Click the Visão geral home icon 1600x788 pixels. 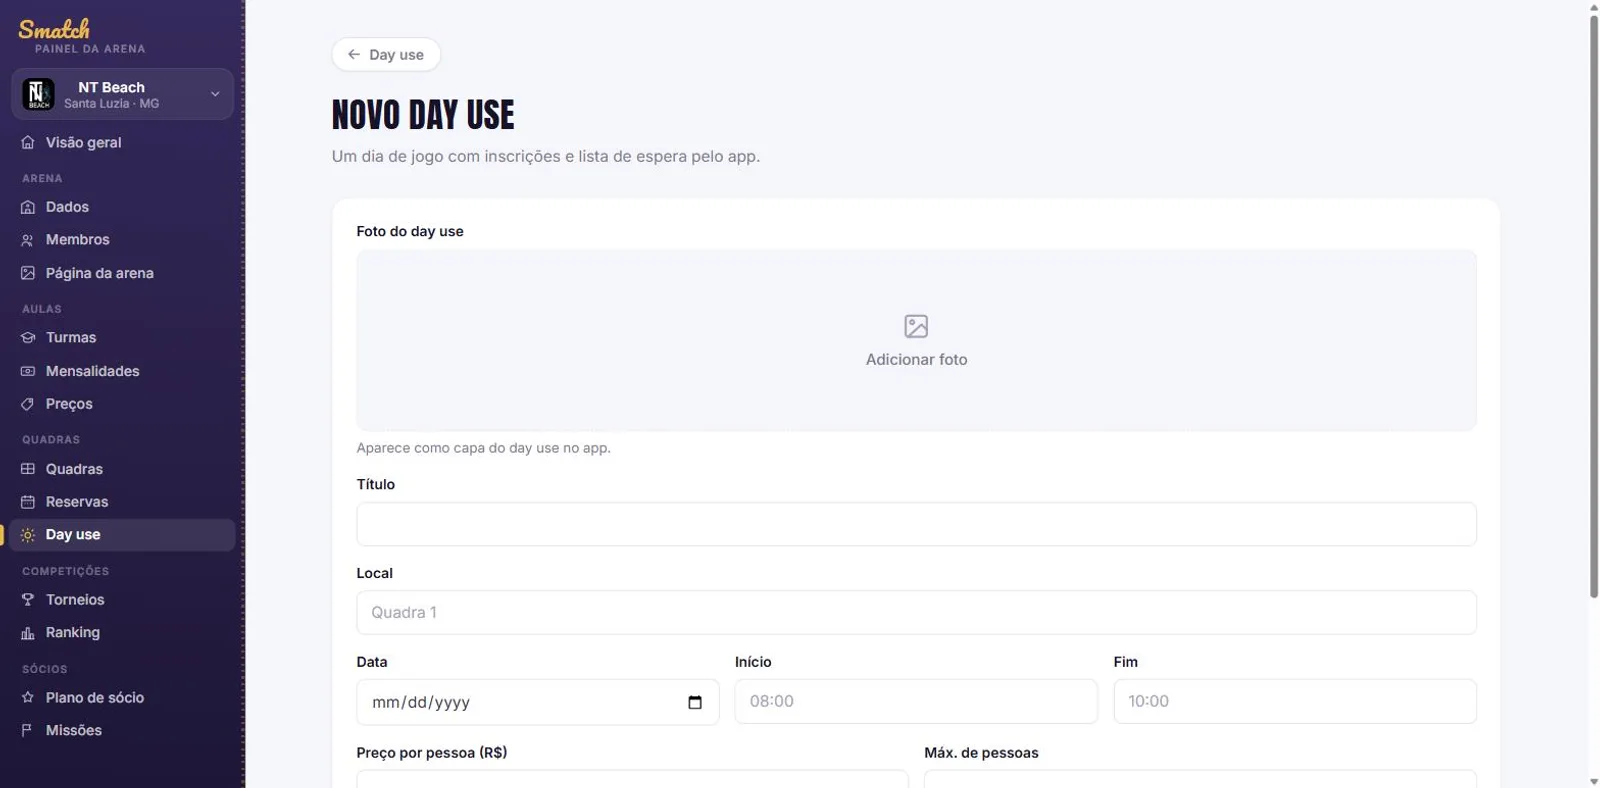tap(28, 143)
